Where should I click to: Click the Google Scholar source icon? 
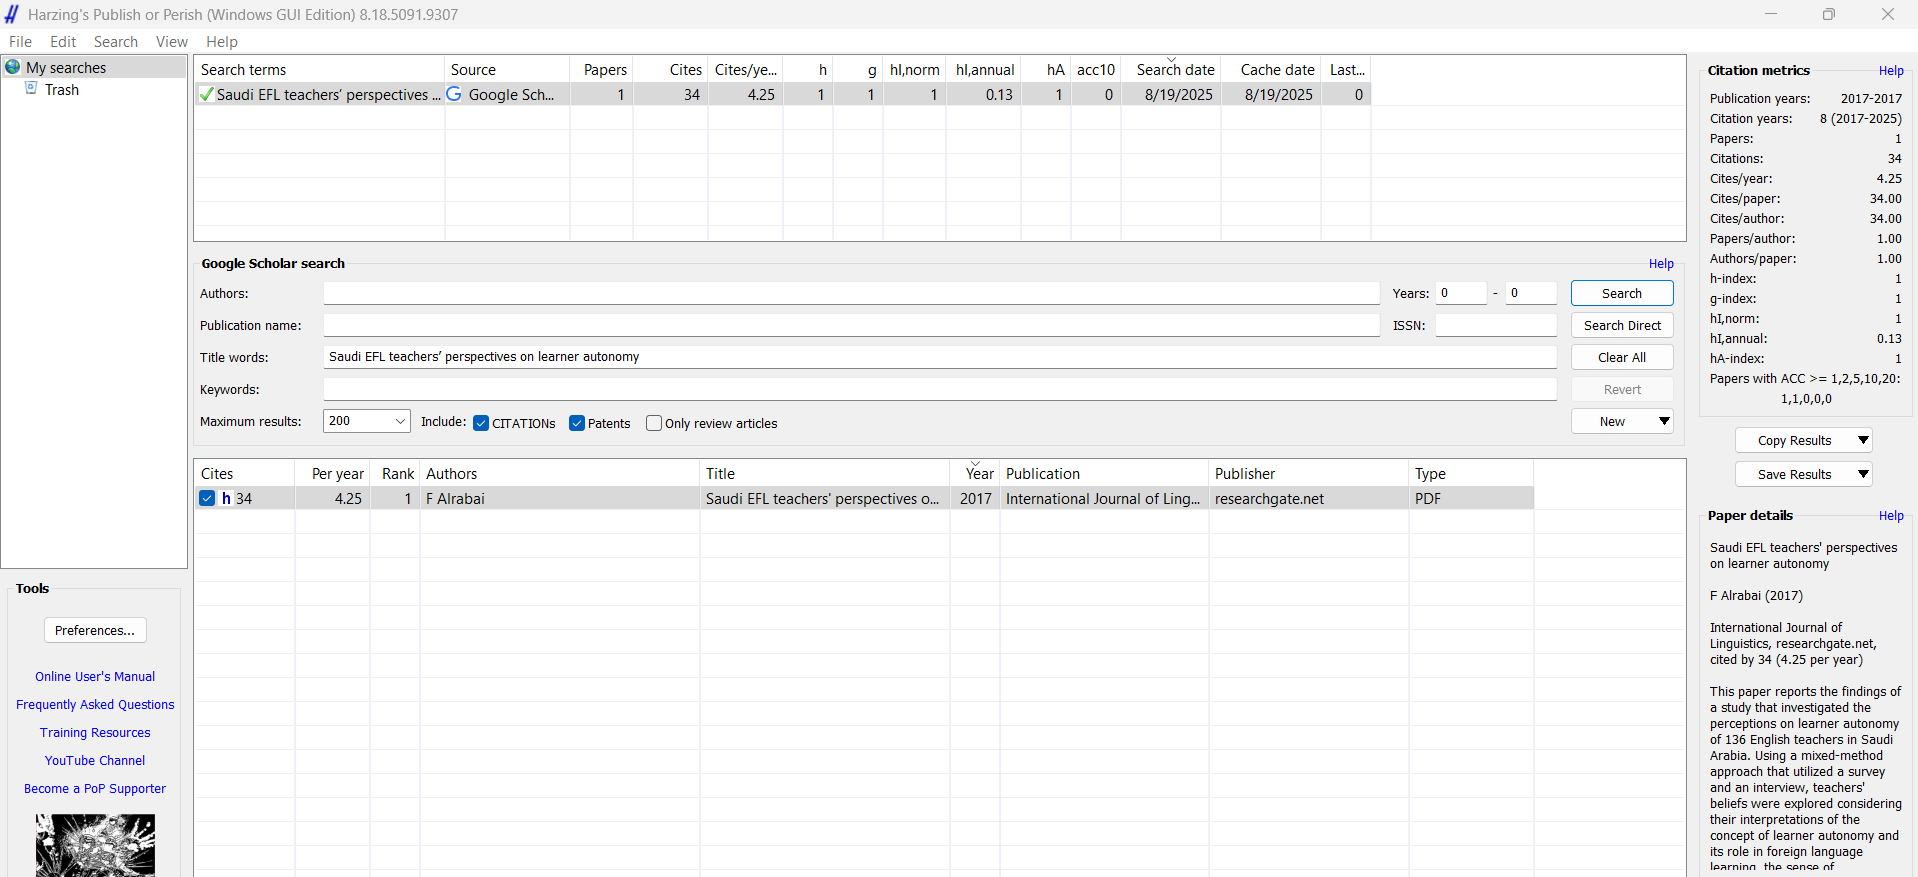[454, 94]
